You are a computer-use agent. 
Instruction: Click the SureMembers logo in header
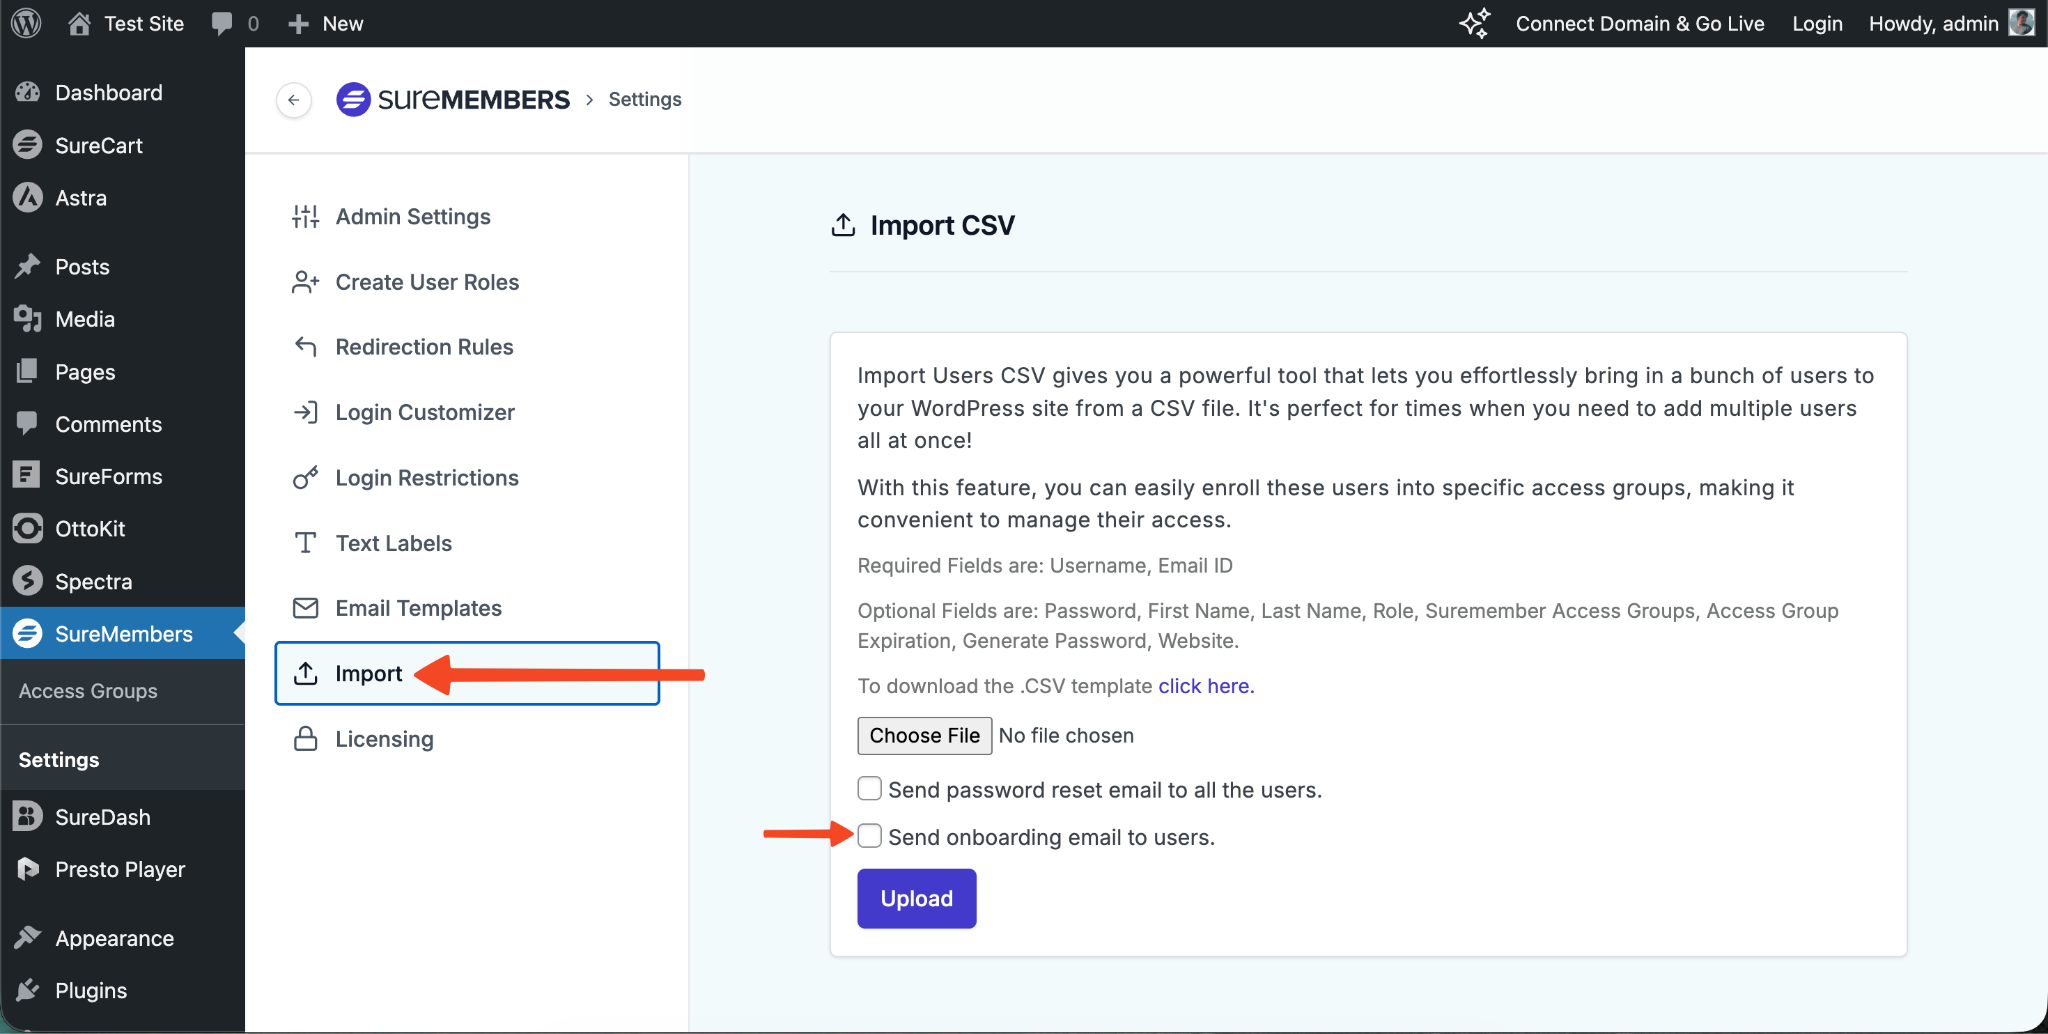click(x=453, y=100)
